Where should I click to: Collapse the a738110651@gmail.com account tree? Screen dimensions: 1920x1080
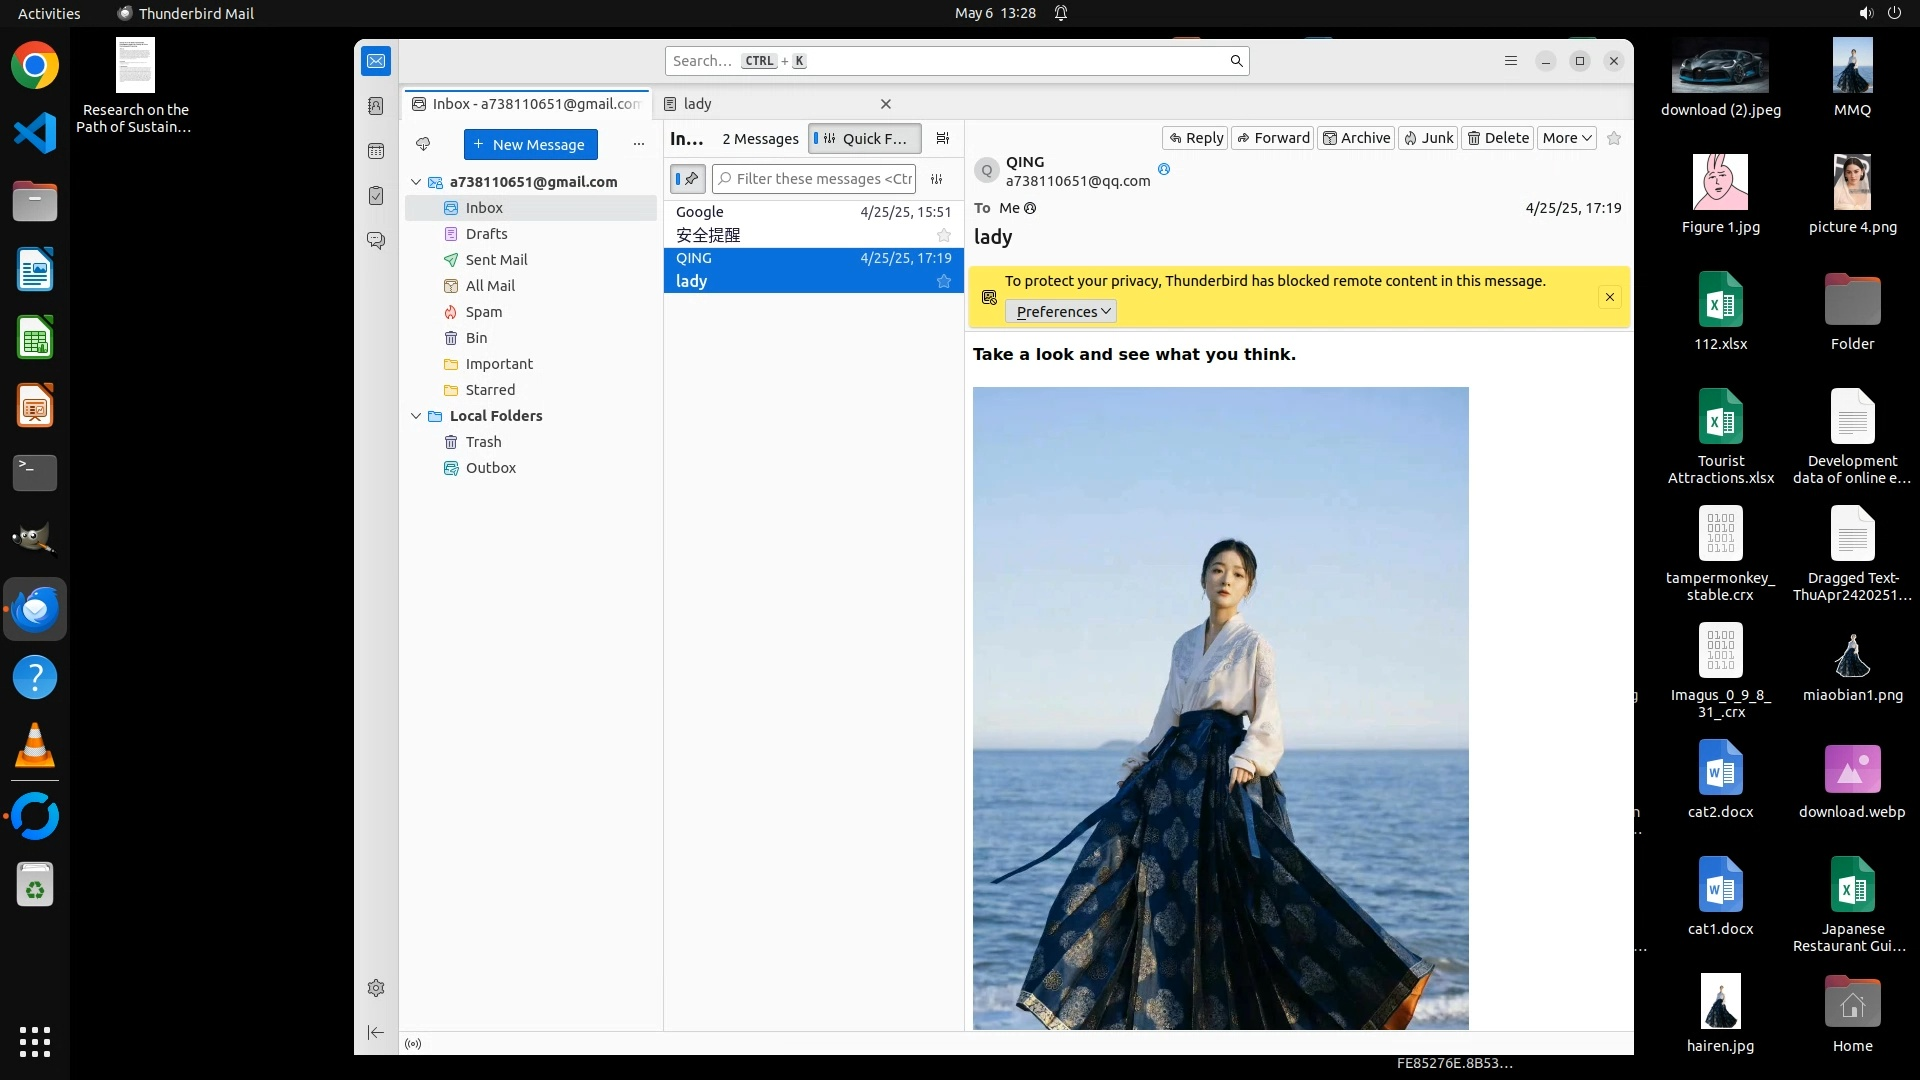(x=416, y=182)
